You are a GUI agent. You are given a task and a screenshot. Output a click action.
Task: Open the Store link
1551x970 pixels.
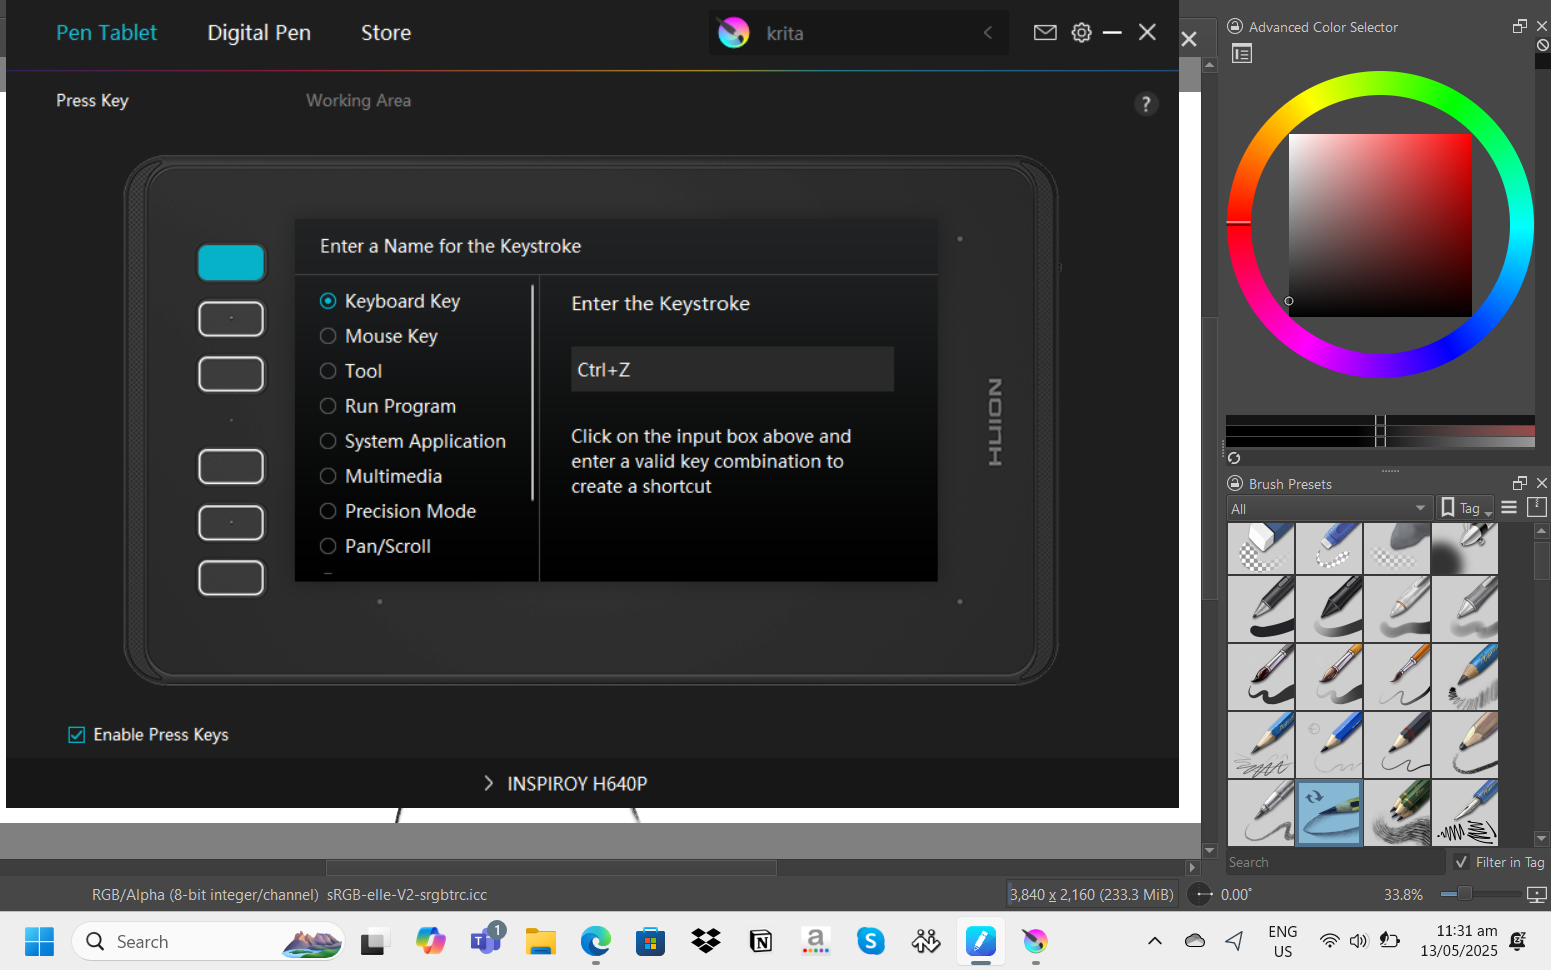coord(386,33)
